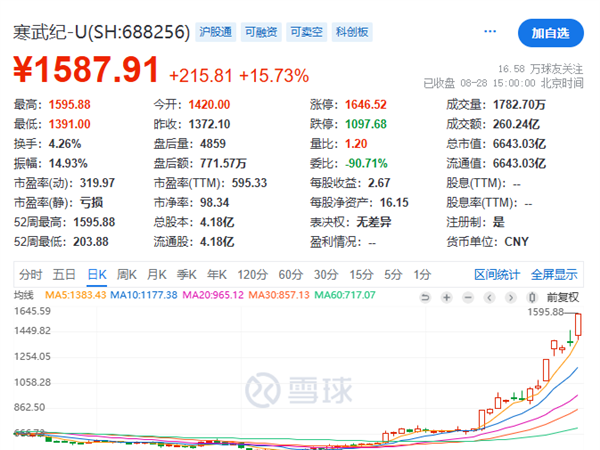Image resolution: width=600 pixels, height=450 pixels.
Task: Select the 日K chart tab
Action: [x=97, y=274]
